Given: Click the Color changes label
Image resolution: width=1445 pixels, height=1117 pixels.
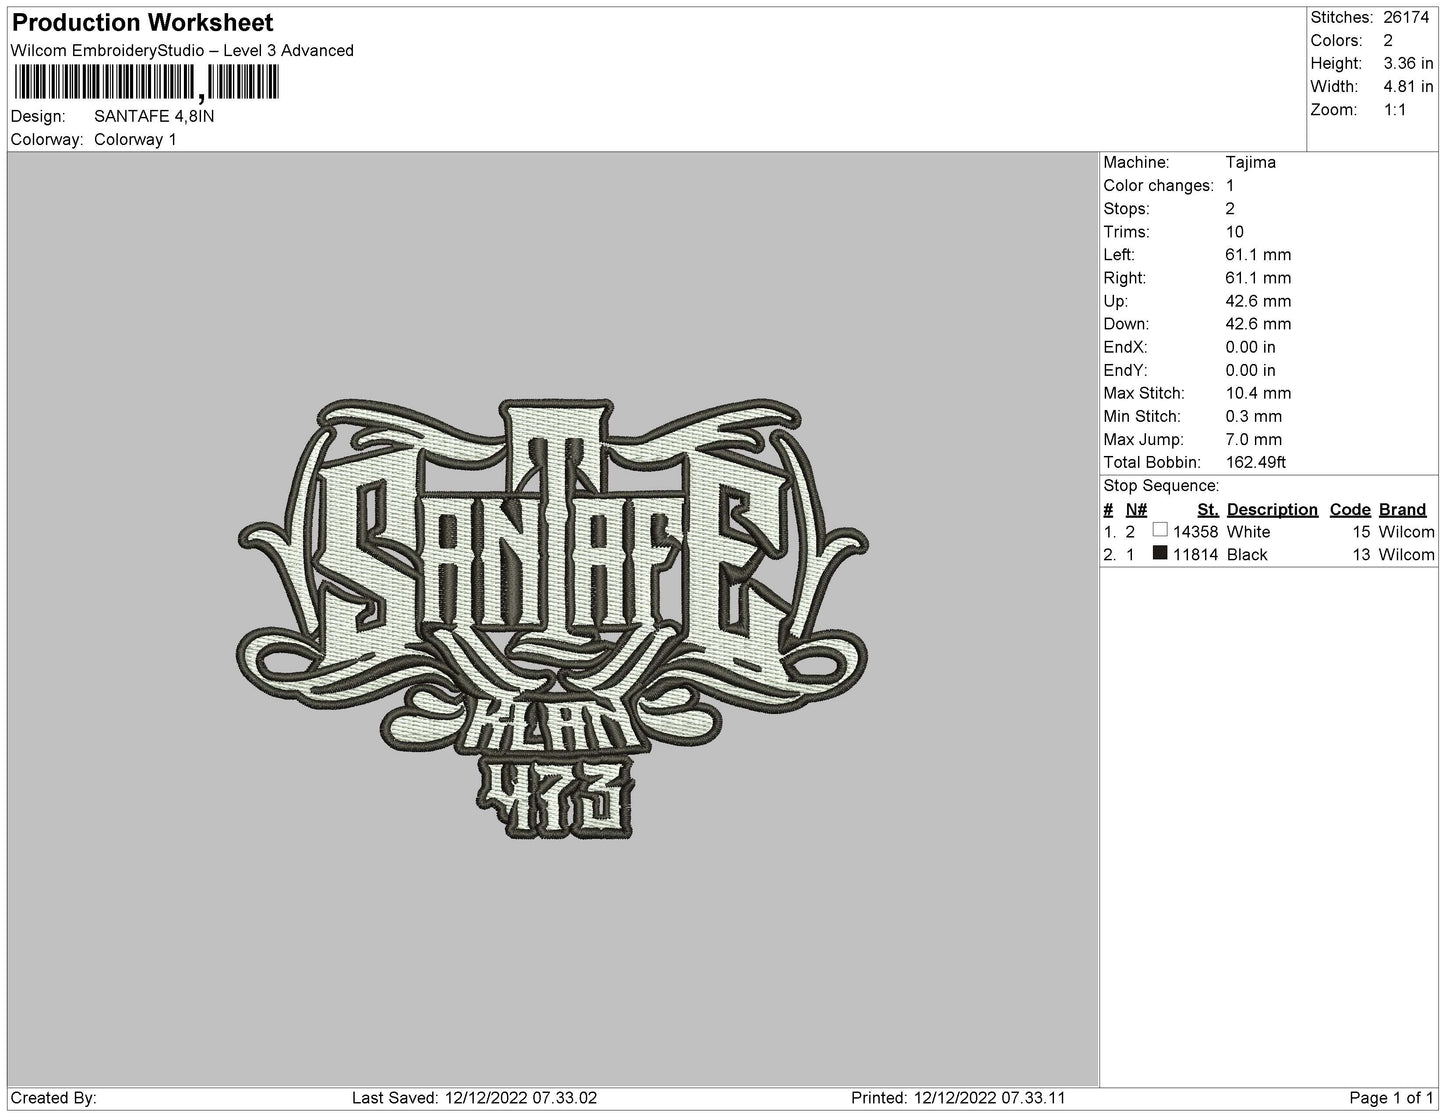Looking at the screenshot, I should point(1158,185).
